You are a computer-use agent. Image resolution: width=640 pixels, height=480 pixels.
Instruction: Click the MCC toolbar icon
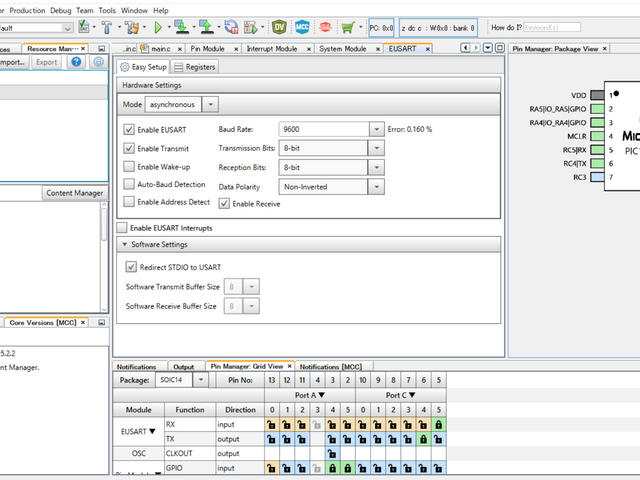pos(300,28)
